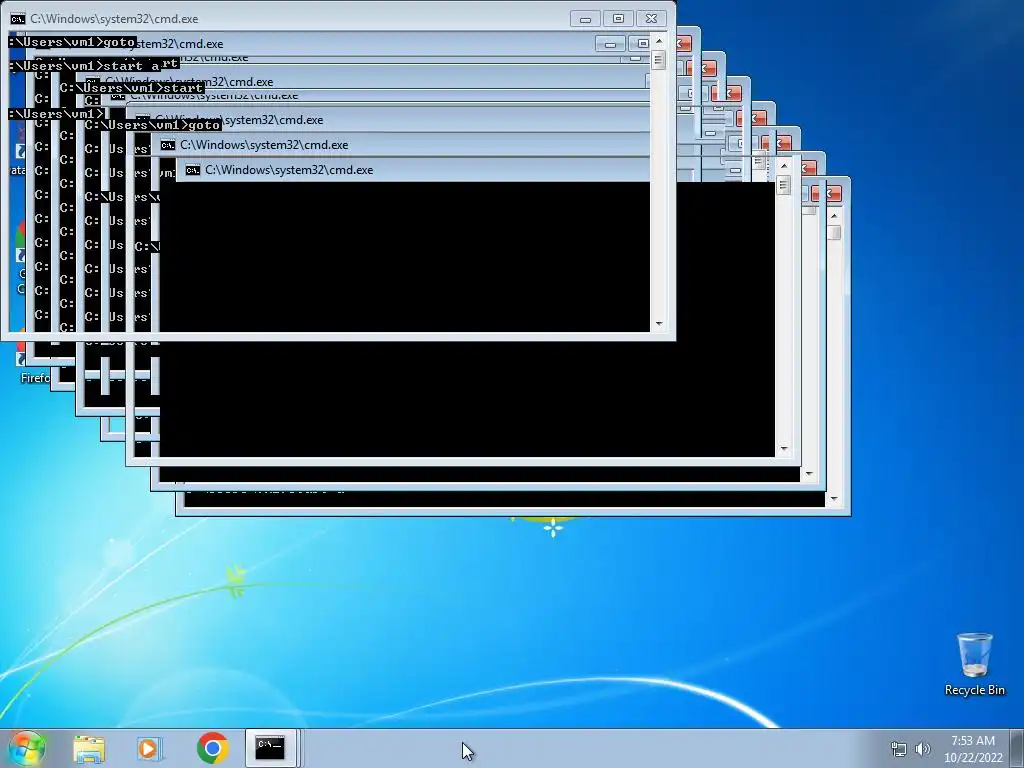Viewport: 1024px width, 768px height.
Task: Click the Show desktop strip beside the clock
Action: (x=1019, y=748)
